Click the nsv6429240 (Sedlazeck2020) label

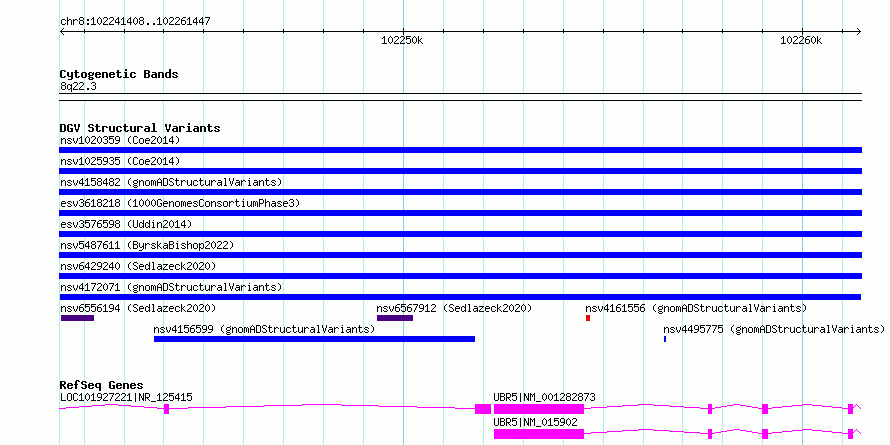(x=138, y=266)
